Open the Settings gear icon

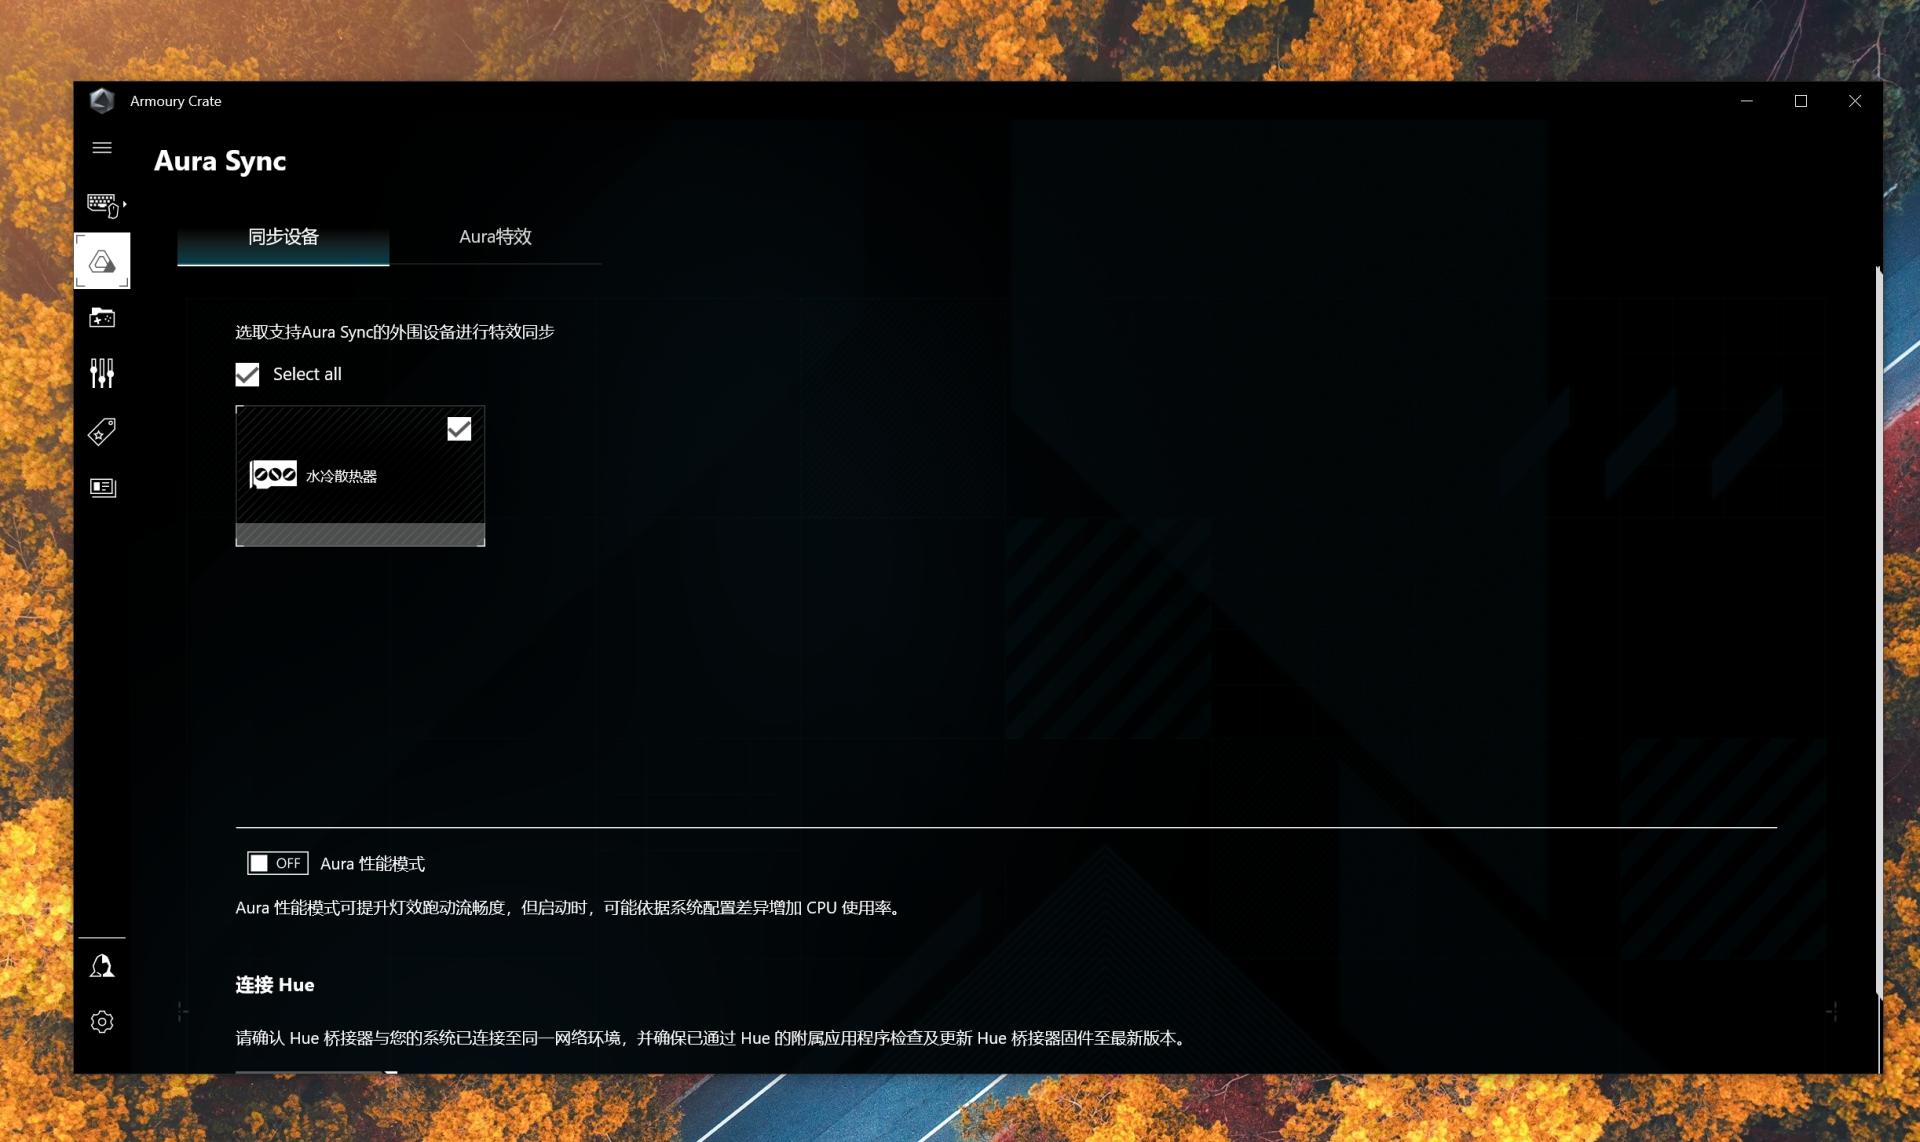tap(102, 1022)
